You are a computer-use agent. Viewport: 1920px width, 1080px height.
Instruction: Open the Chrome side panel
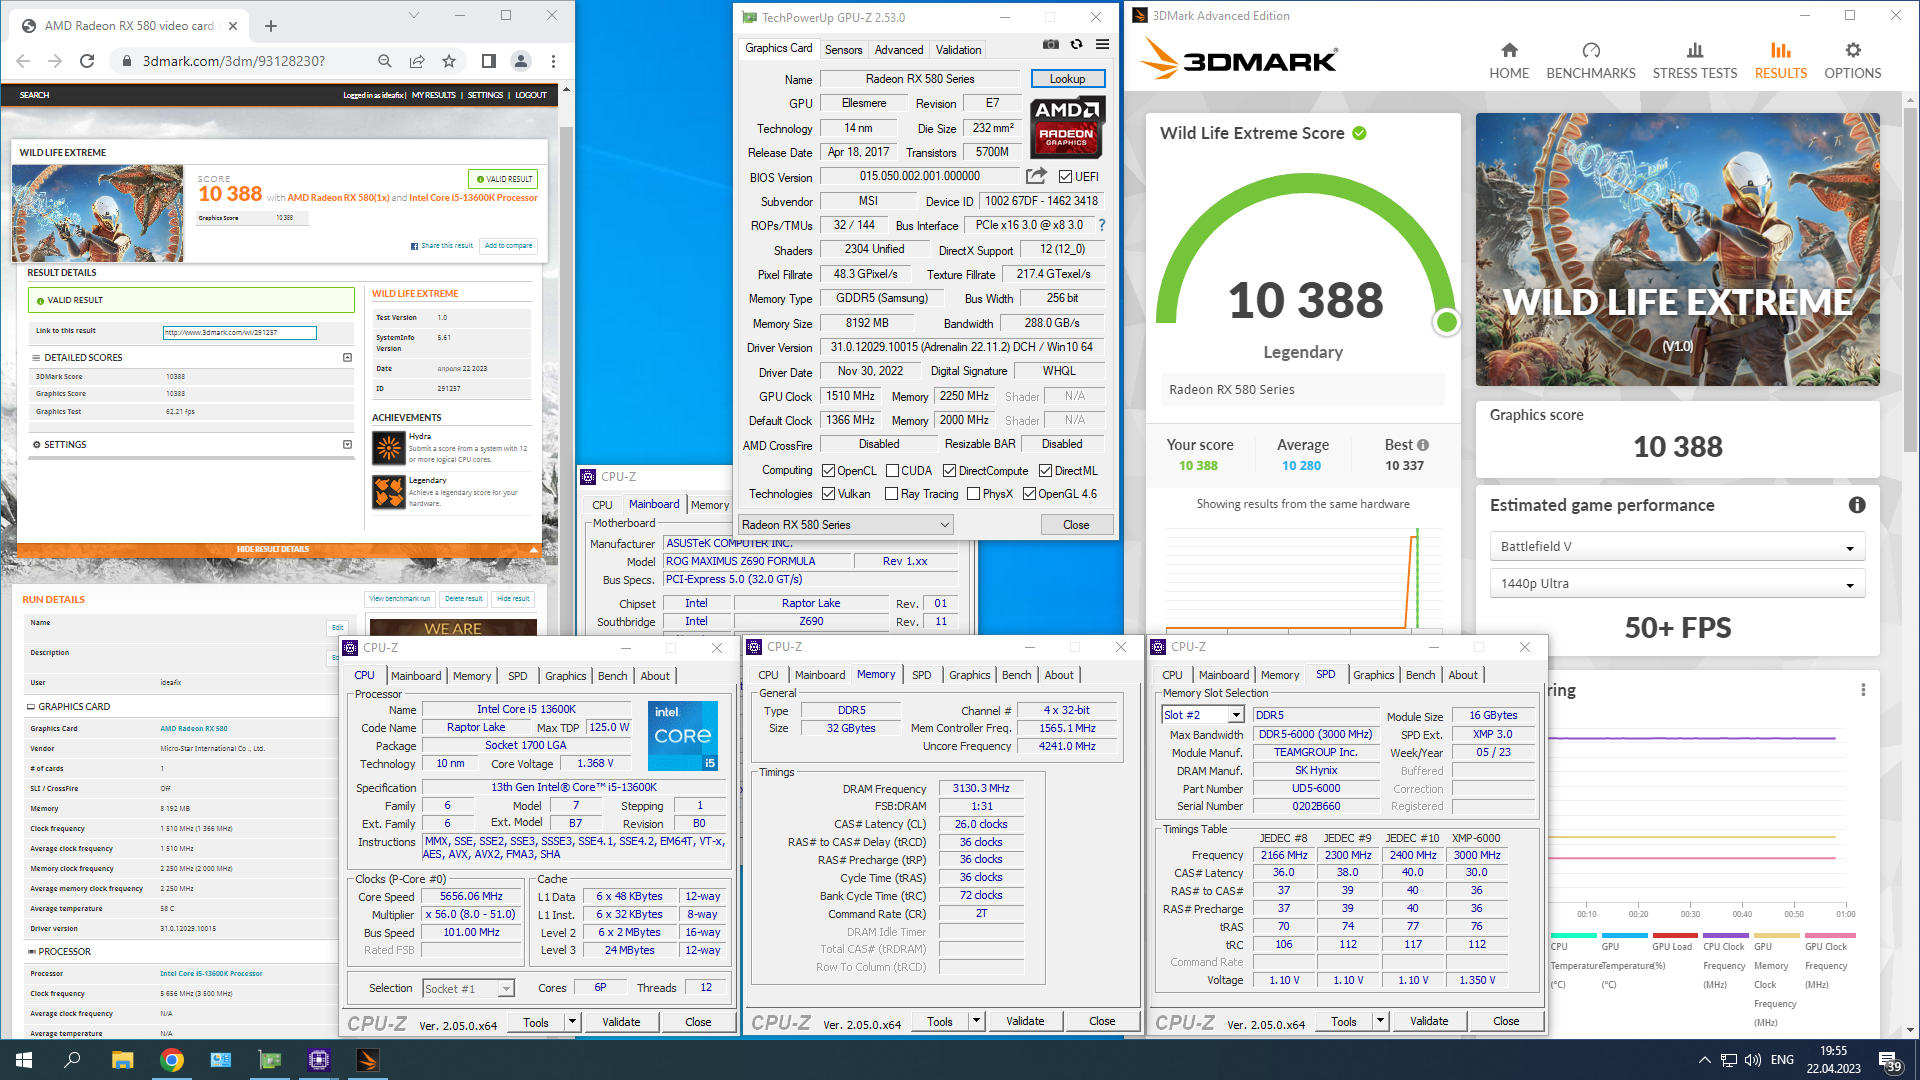[488, 61]
